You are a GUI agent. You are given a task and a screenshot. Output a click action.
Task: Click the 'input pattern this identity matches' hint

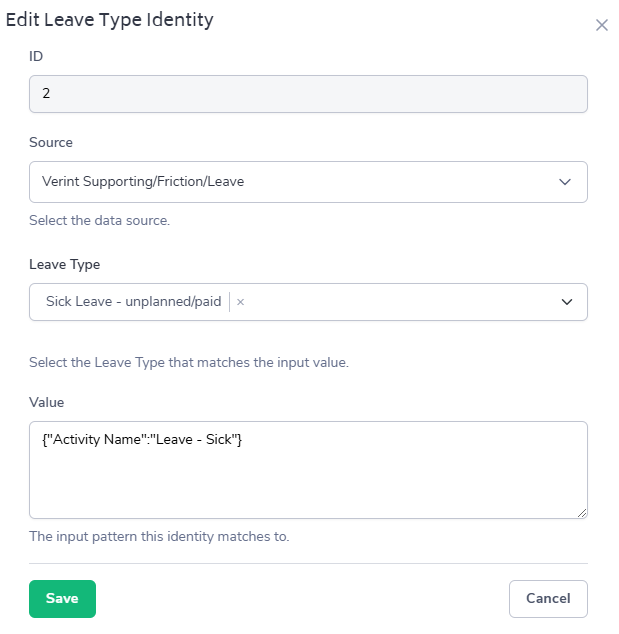159,536
